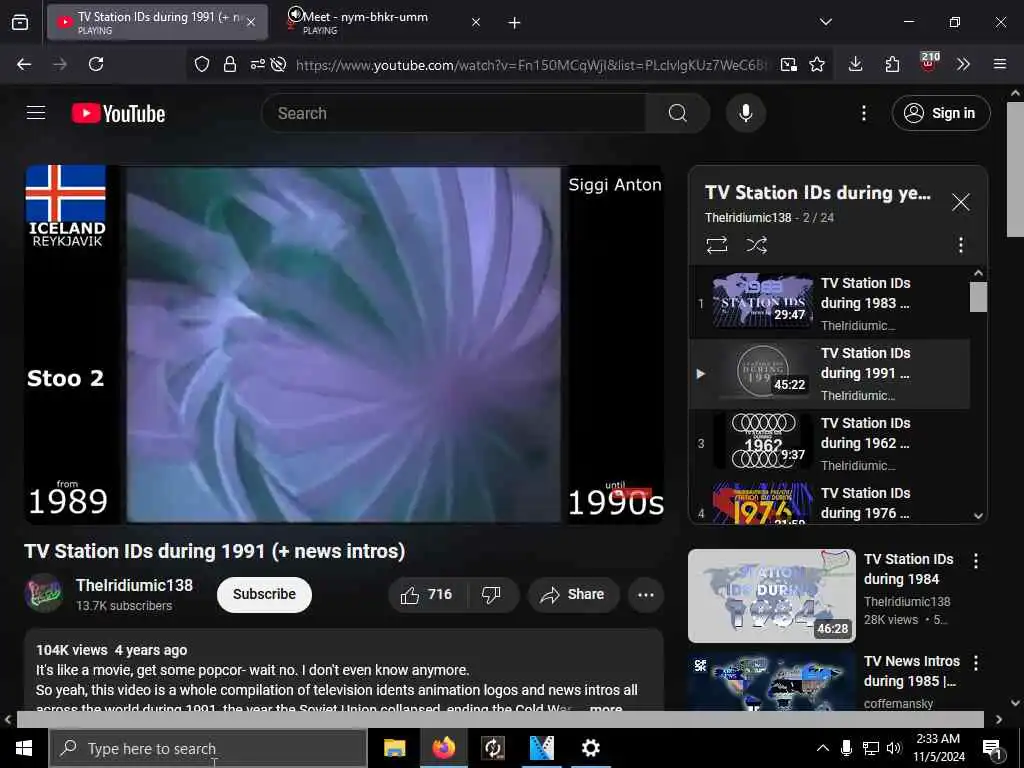Open Settings gear in the taskbar
This screenshot has height=768, width=1024.
590,748
